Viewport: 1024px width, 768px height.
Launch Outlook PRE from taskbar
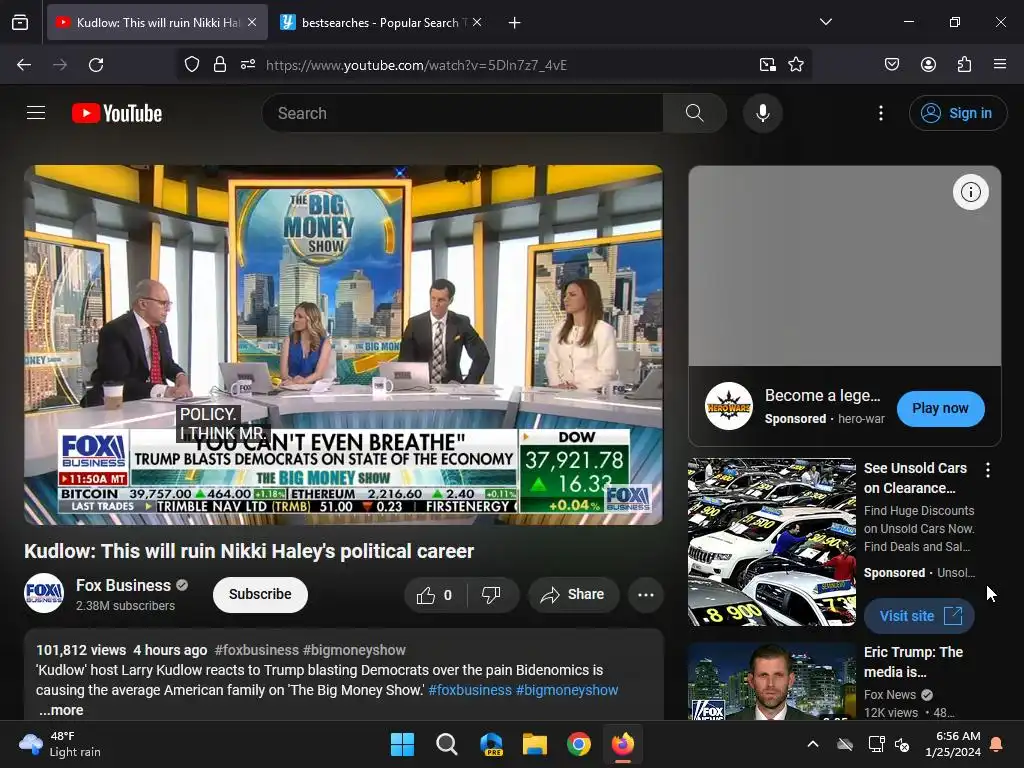491,744
